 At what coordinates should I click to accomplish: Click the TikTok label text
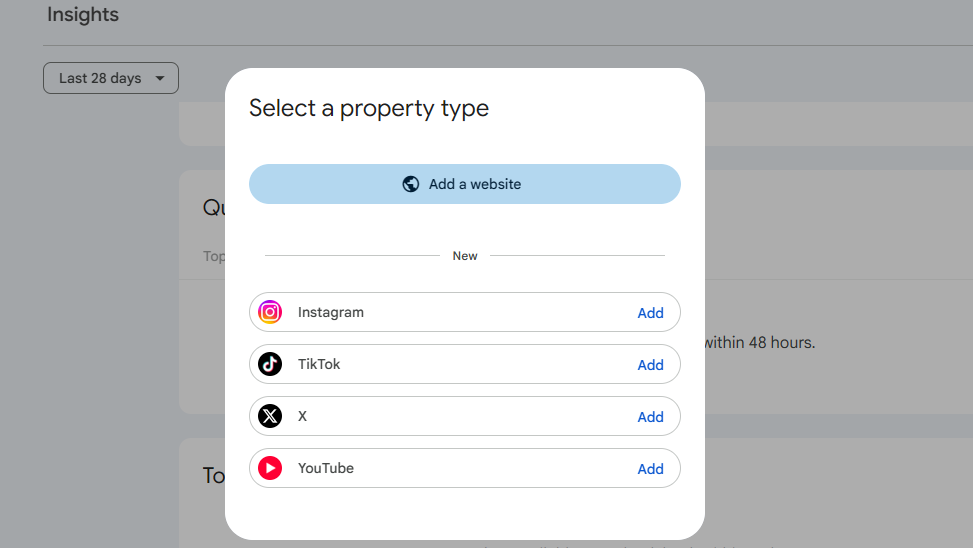click(319, 364)
